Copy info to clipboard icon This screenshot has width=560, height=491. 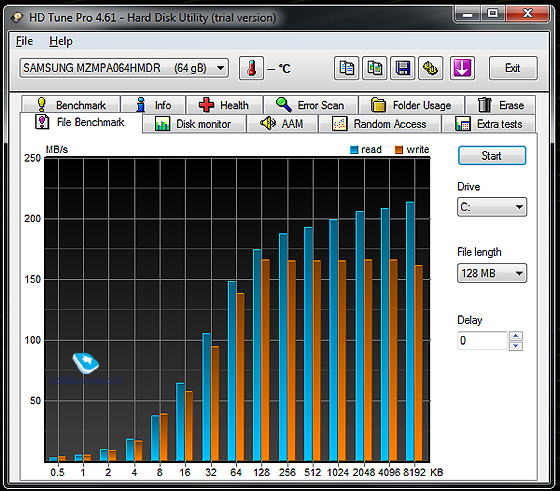[346, 68]
